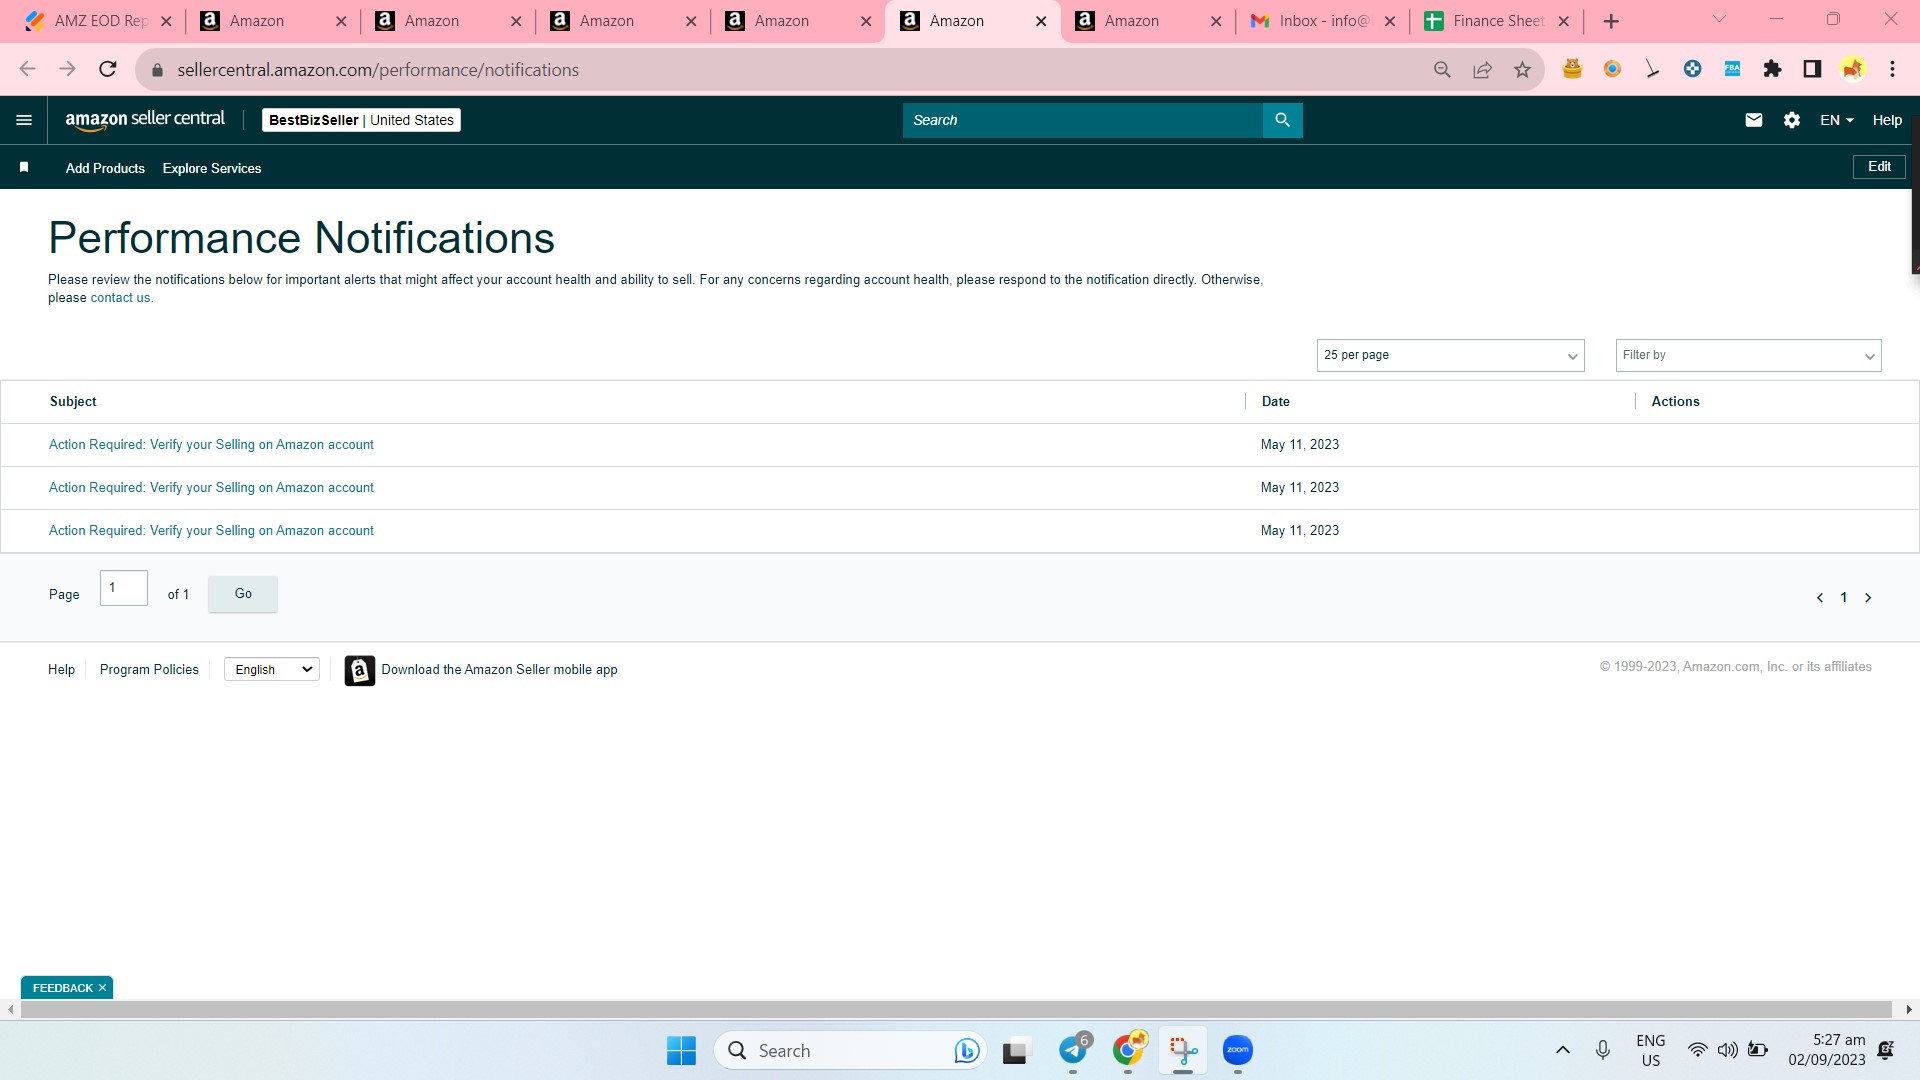
Task: Open the settings gear icon
Action: pyautogui.click(x=1791, y=120)
